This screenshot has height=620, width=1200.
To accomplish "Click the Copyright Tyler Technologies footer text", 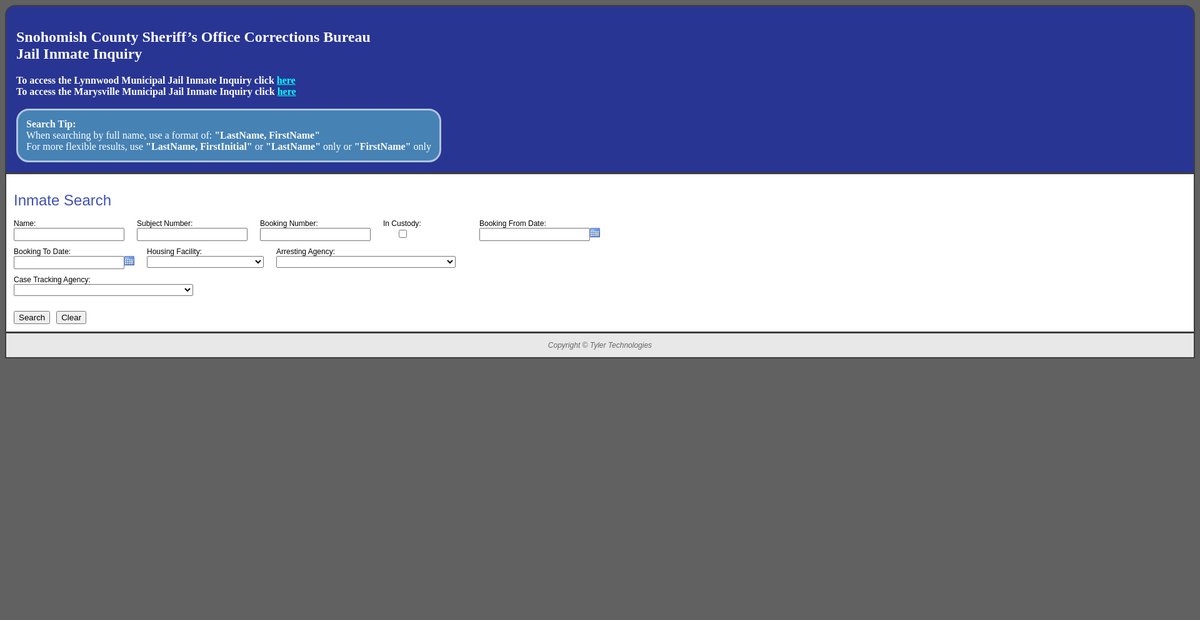I will [x=600, y=345].
